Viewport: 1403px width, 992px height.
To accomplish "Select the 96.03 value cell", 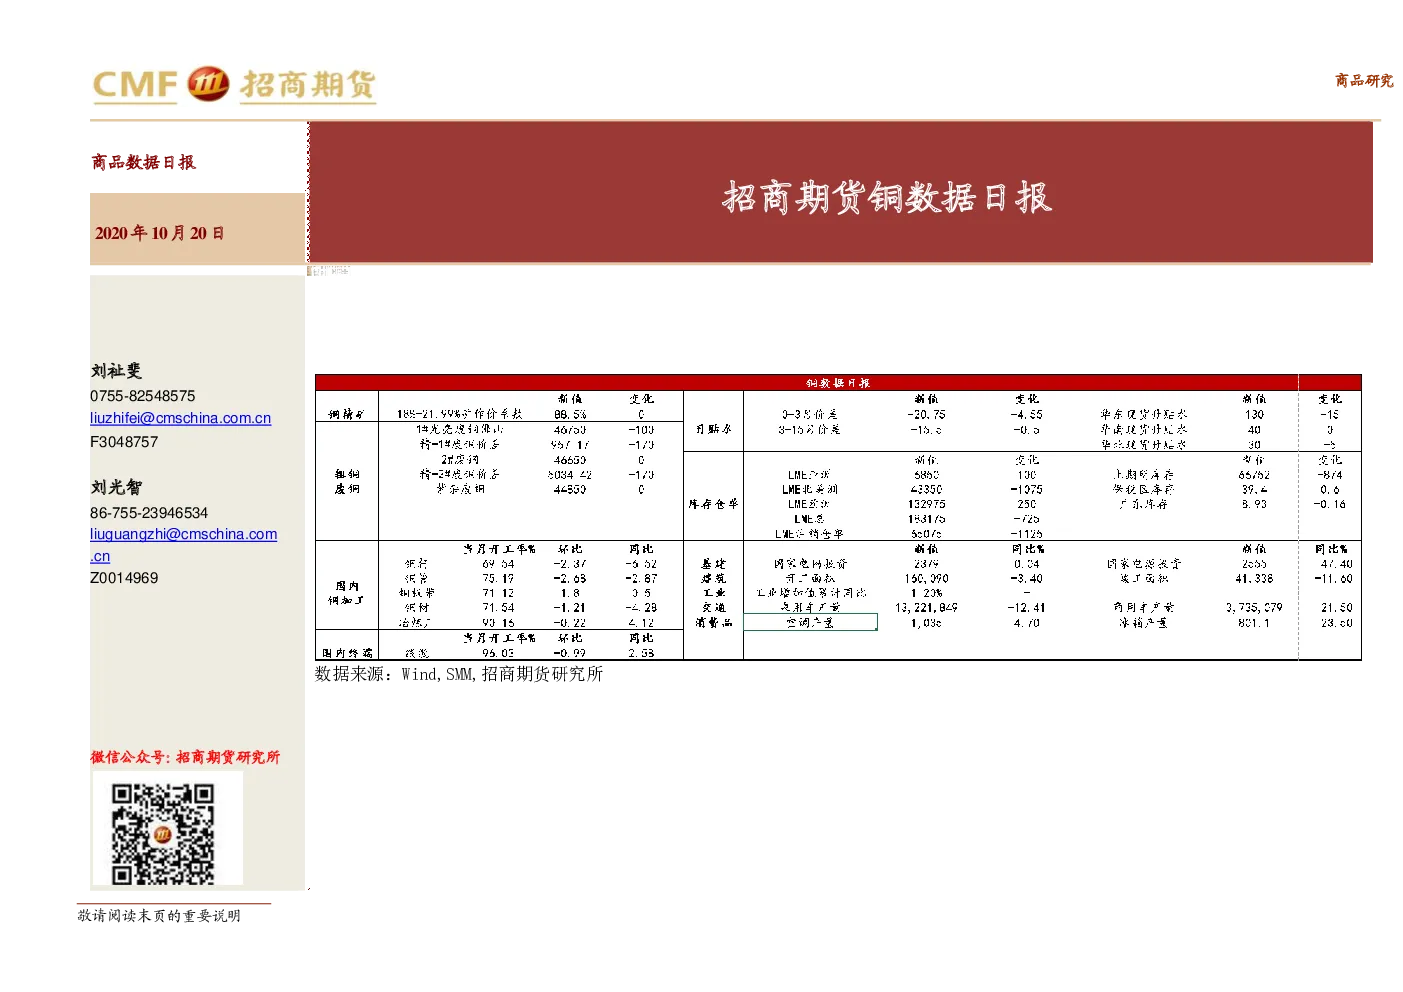I will pyautogui.click(x=498, y=653).
